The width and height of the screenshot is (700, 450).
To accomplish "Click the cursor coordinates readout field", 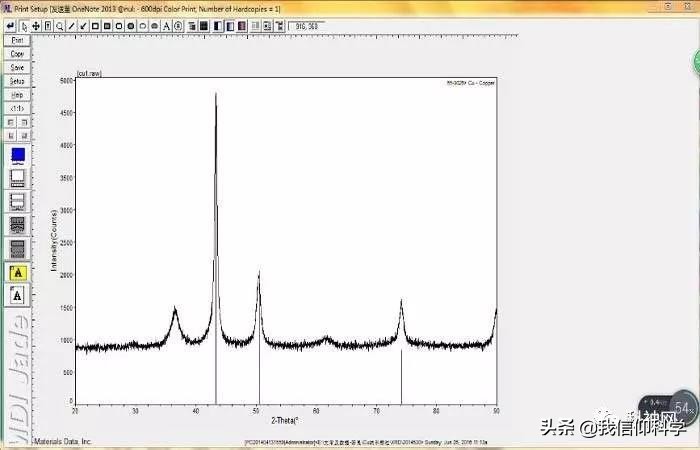I will click(x=307, y=26).
